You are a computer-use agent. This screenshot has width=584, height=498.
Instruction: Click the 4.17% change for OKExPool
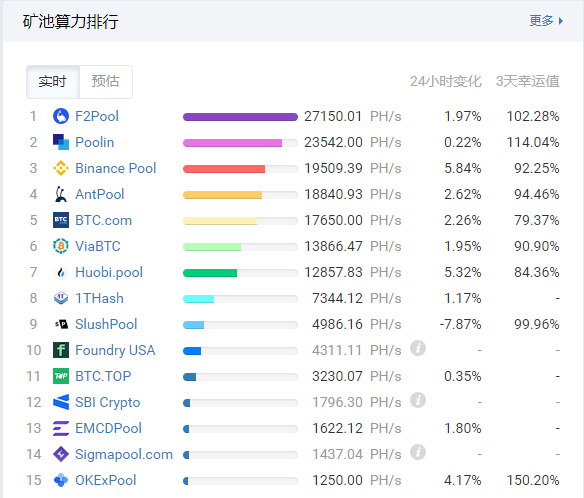[x=463, y=480]
